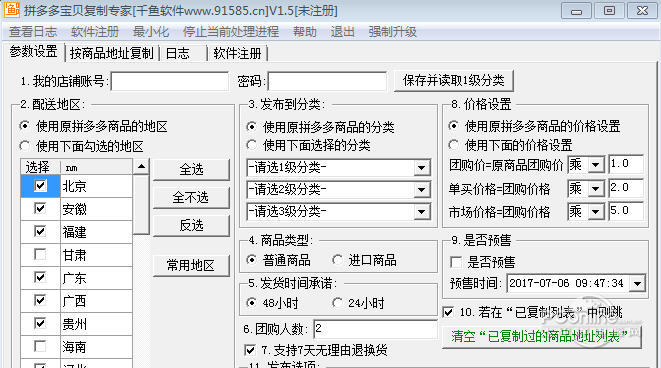Screen dimensions: 661x368
Task: Focus the 团购人数 input field
Action: coord(376,329)
